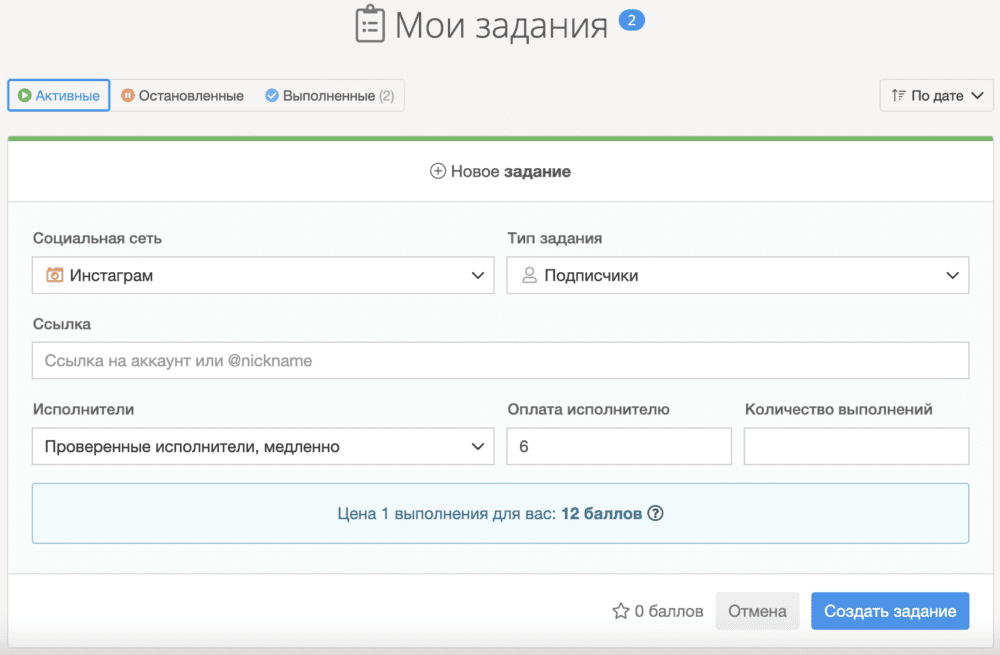Click the blue tasks counter badge

pos(631,19)
